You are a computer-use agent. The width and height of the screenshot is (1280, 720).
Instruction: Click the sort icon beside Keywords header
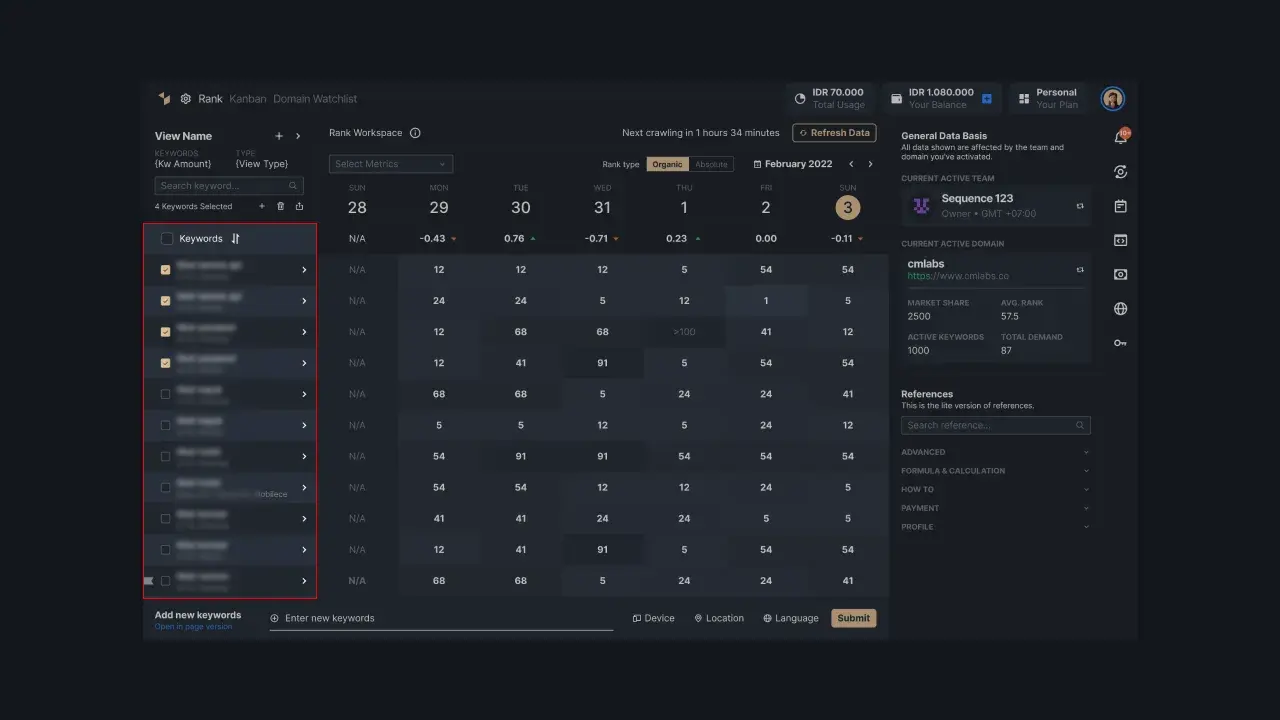(x=236, y=239)
